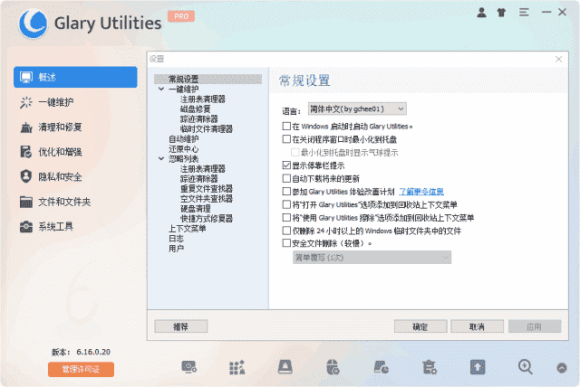Click the registry cleaner grid icon in bottom toolbar
This screenshot has height=387, width=580.
point(237,367)
